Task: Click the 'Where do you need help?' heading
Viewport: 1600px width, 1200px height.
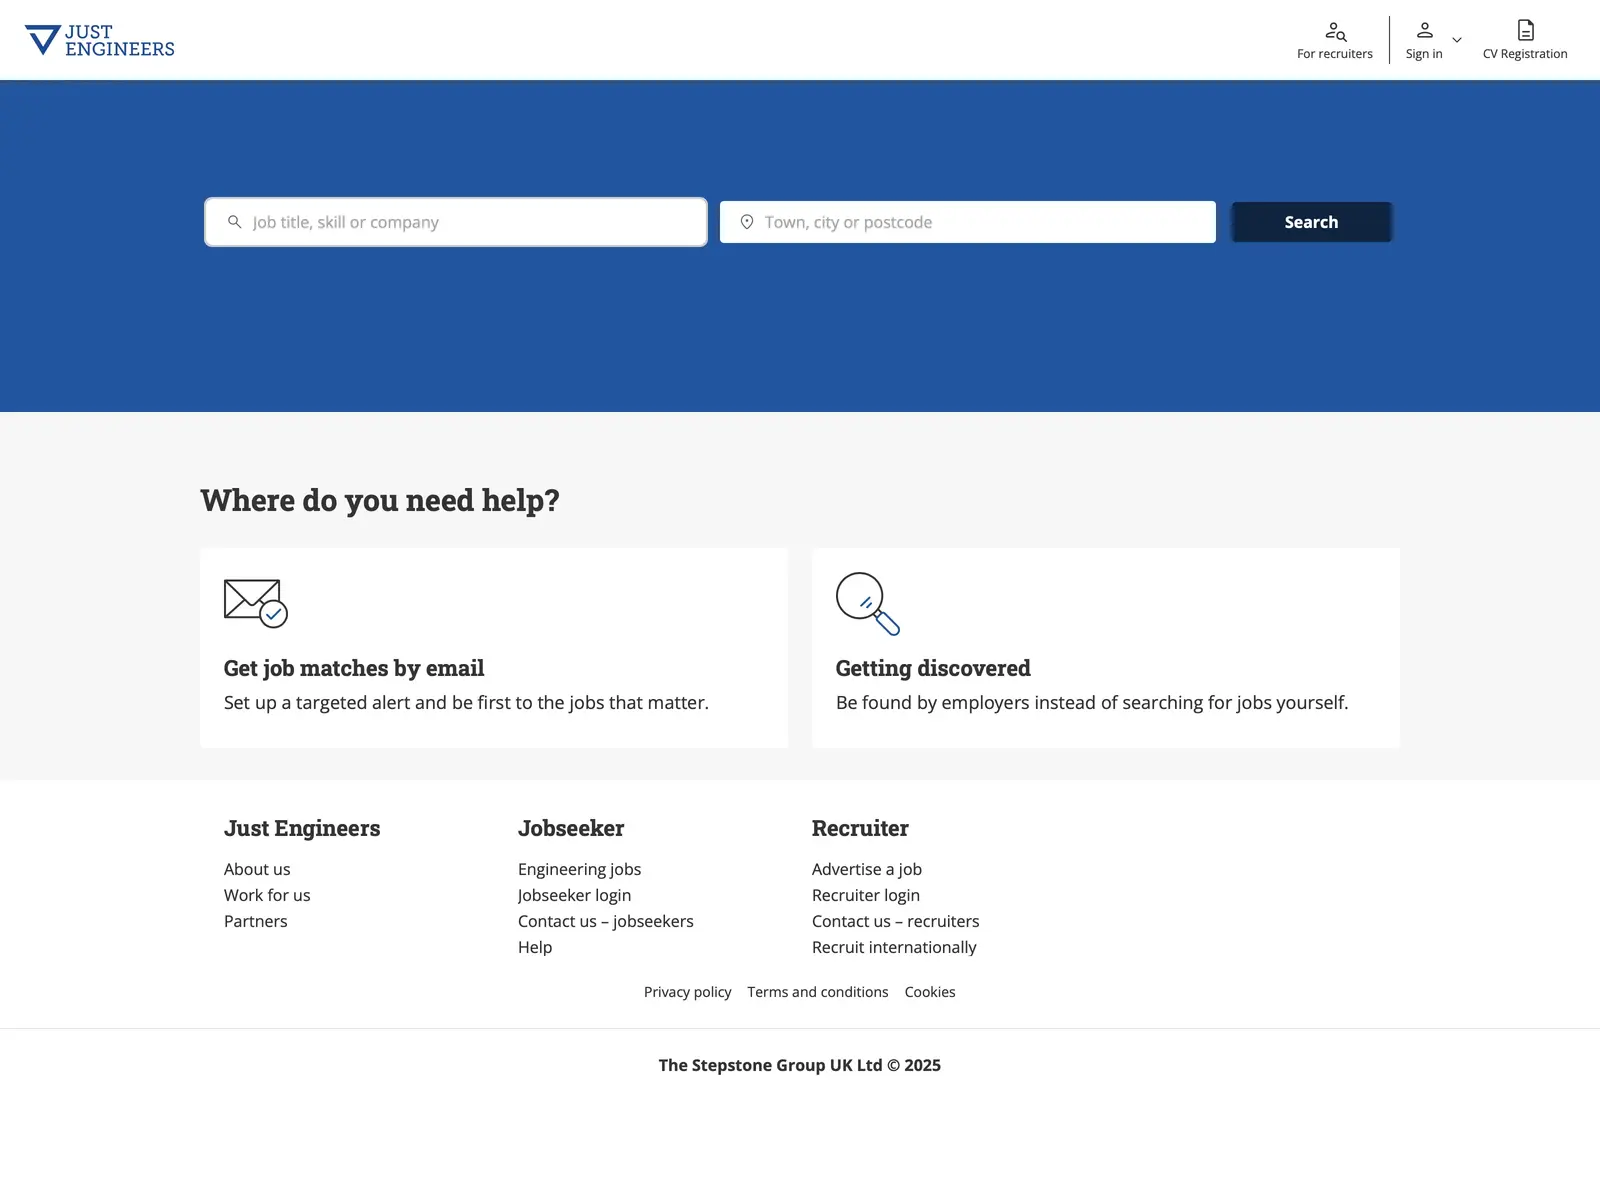Action: point(380,500)
